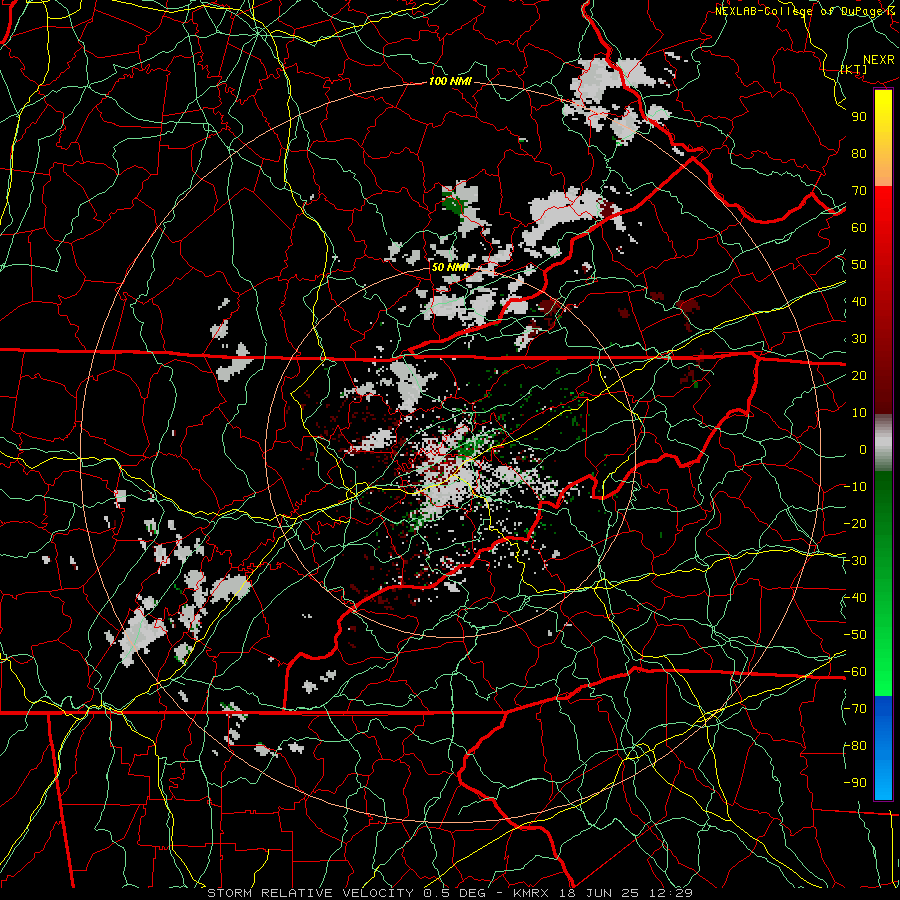The height and width of the screenshot is (900, 900).
Task: Select the positive 30 value on velocity scale
Action: click(x=859, y=339)
